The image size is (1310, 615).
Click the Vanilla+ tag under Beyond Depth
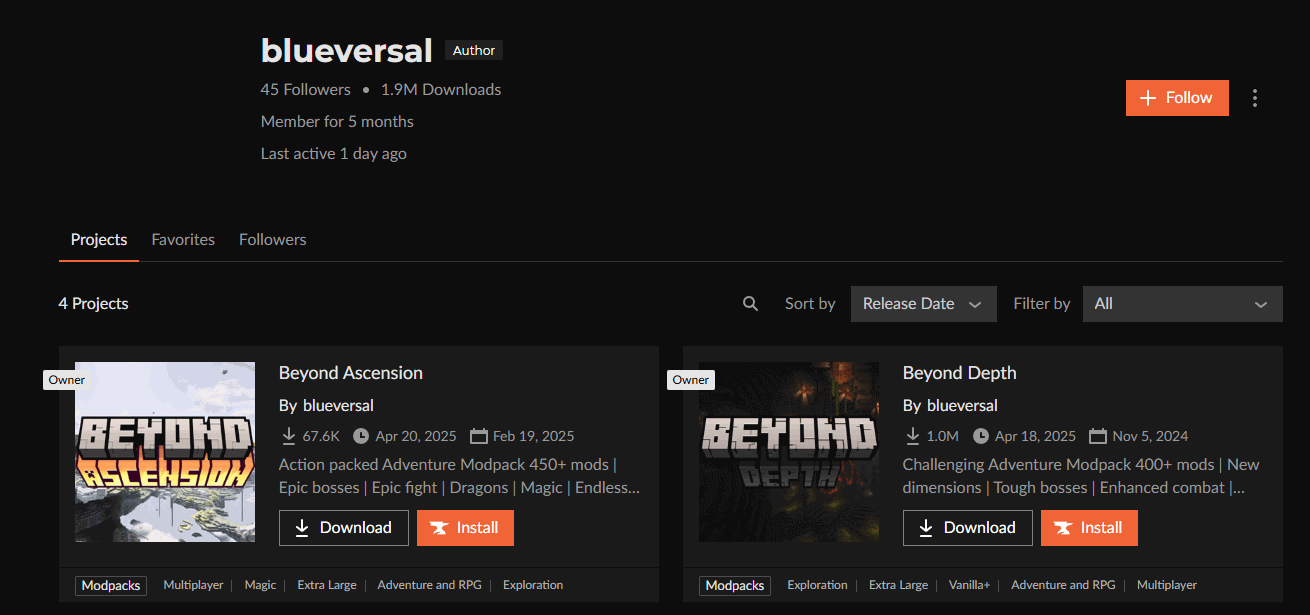(969, 585)
